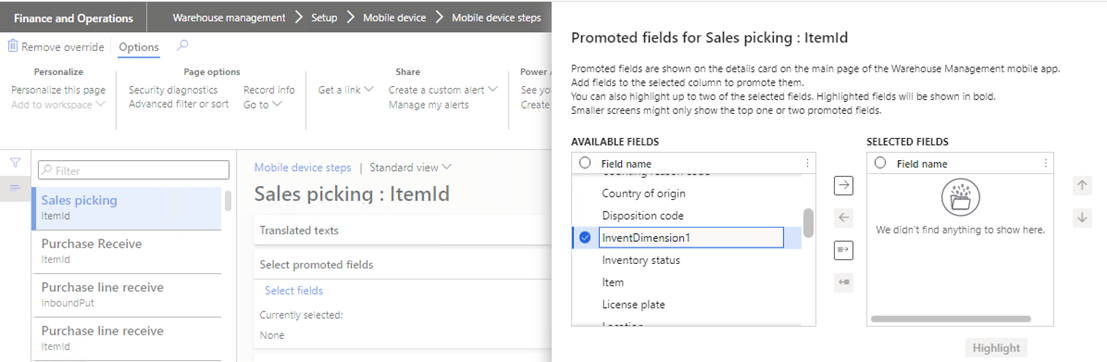Select Purchase Receive ItemId step

(127, 251)
